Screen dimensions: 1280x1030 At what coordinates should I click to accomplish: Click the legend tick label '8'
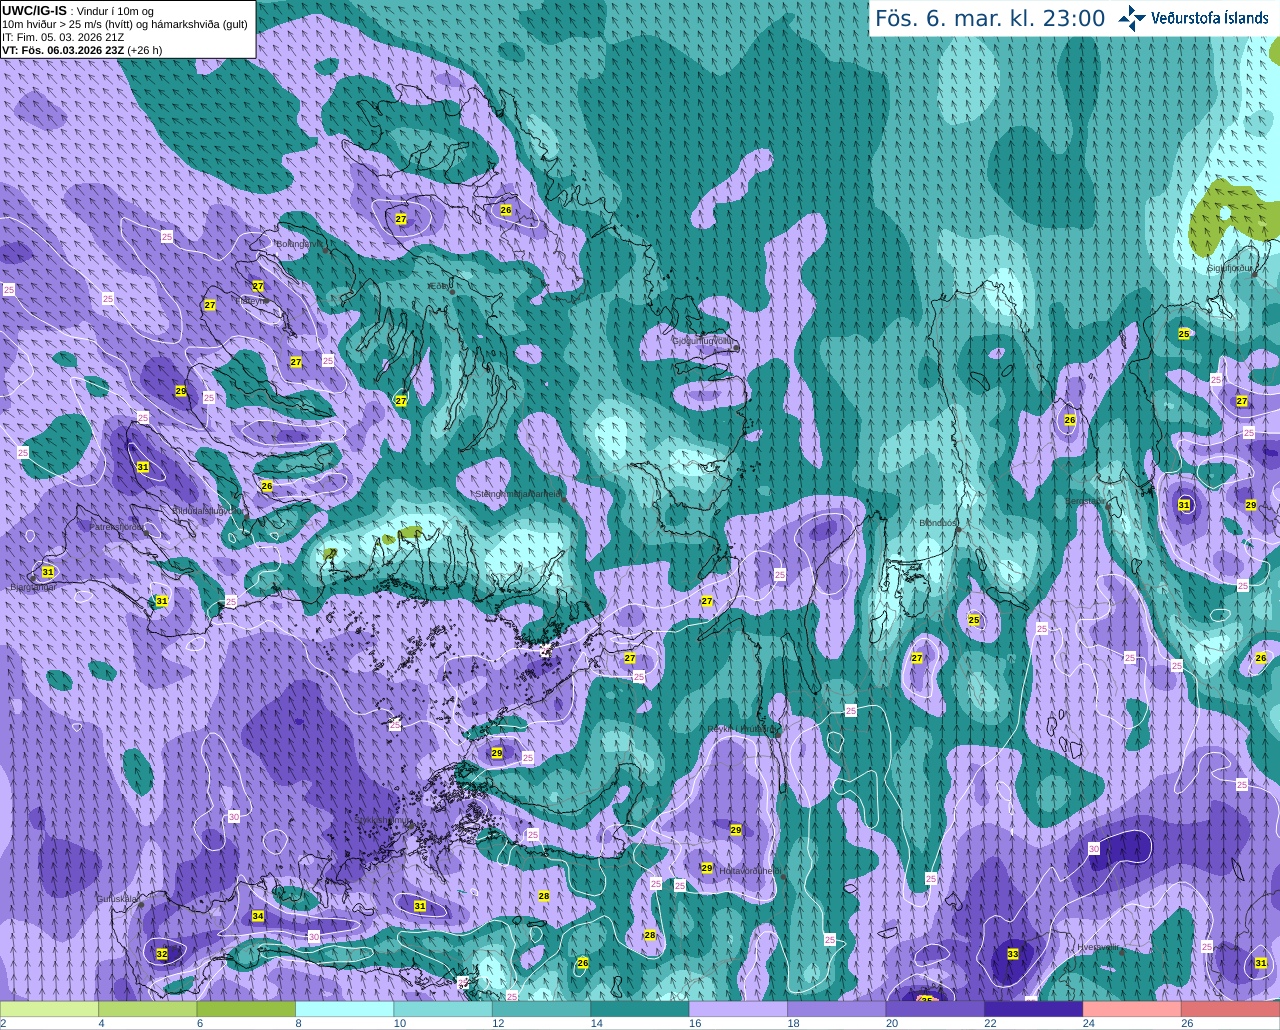pyautogui.click(x=298, y=1023)
